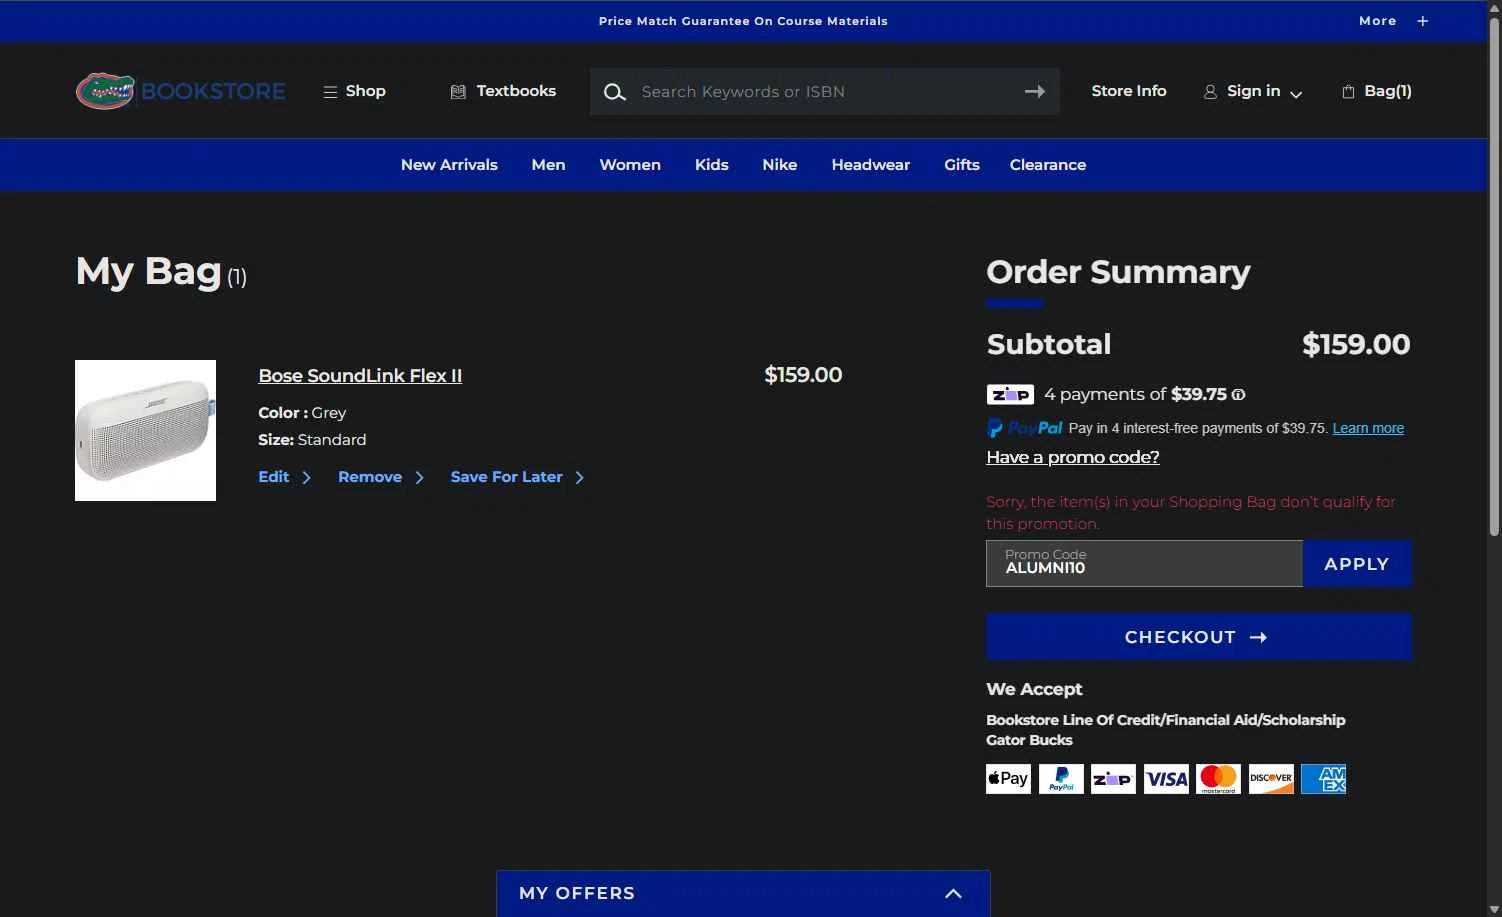Click the Zip payment icon under We Accept

[x=1113, y=779]
